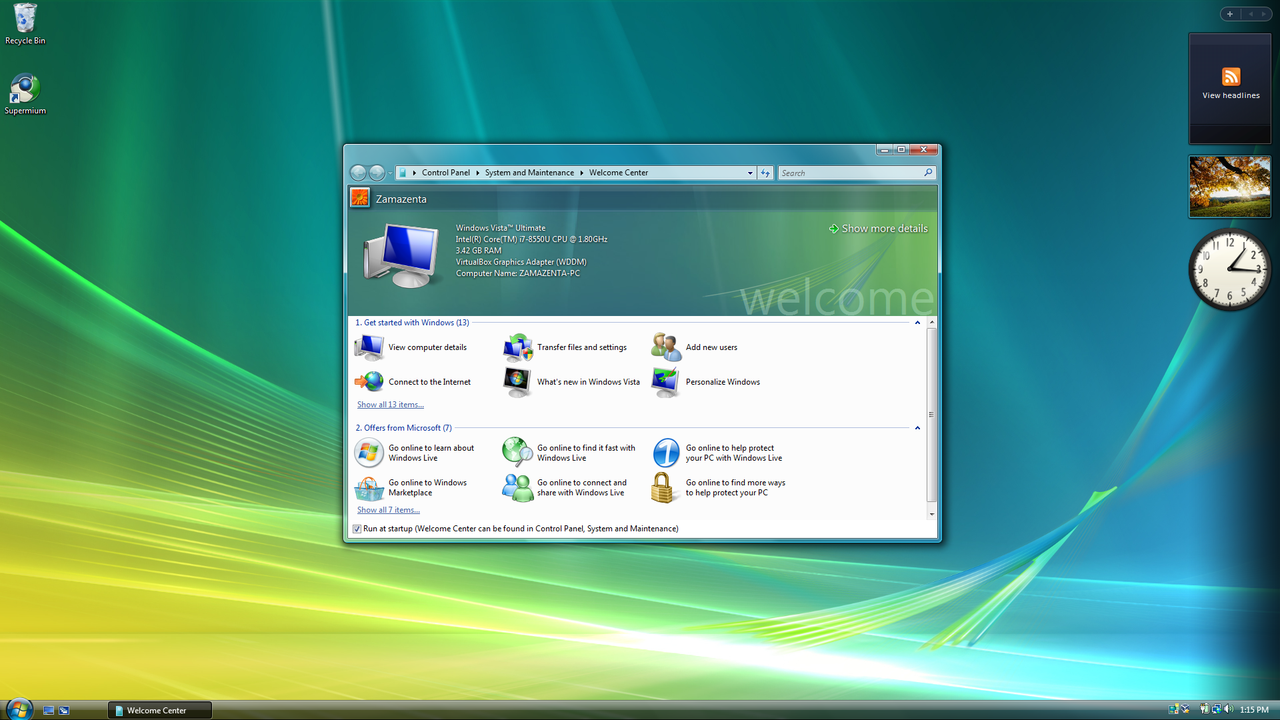
Task: Open the address bar history dropdown
Action: [750, 173]
